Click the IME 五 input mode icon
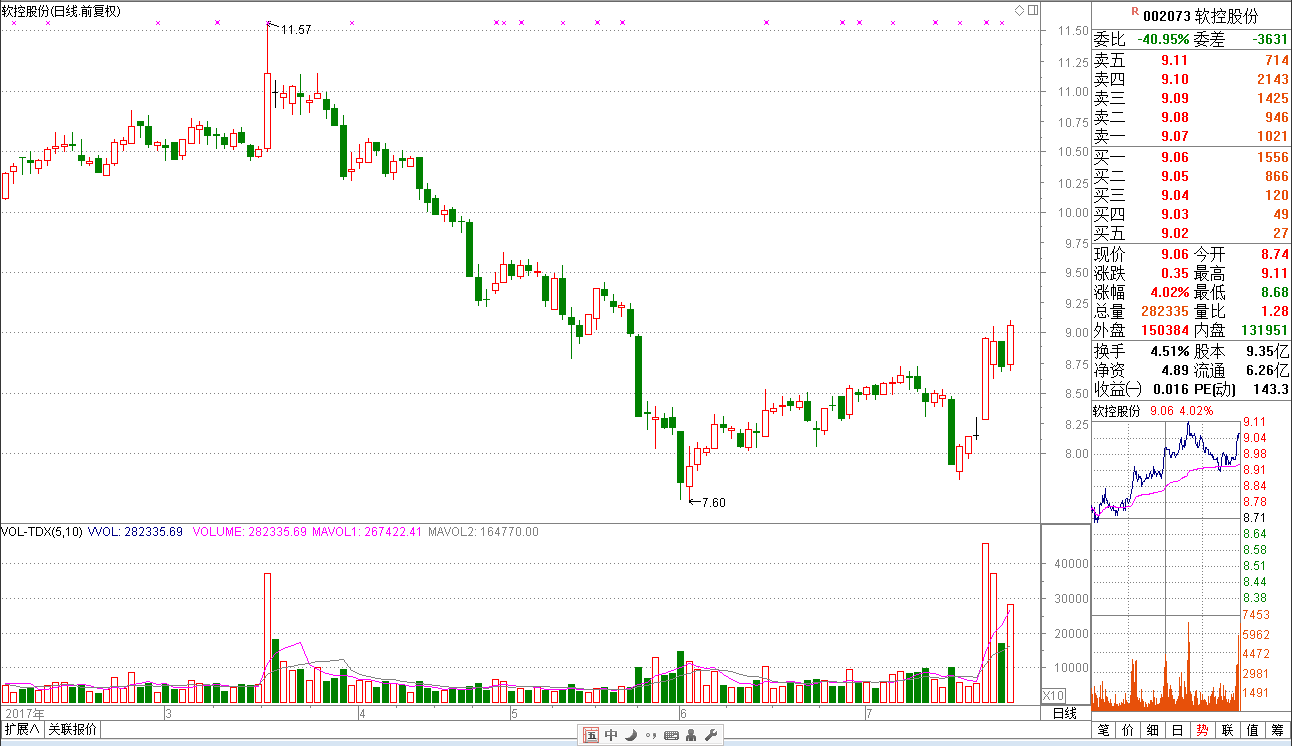The image size is (1292, 746). pos(591,735)
